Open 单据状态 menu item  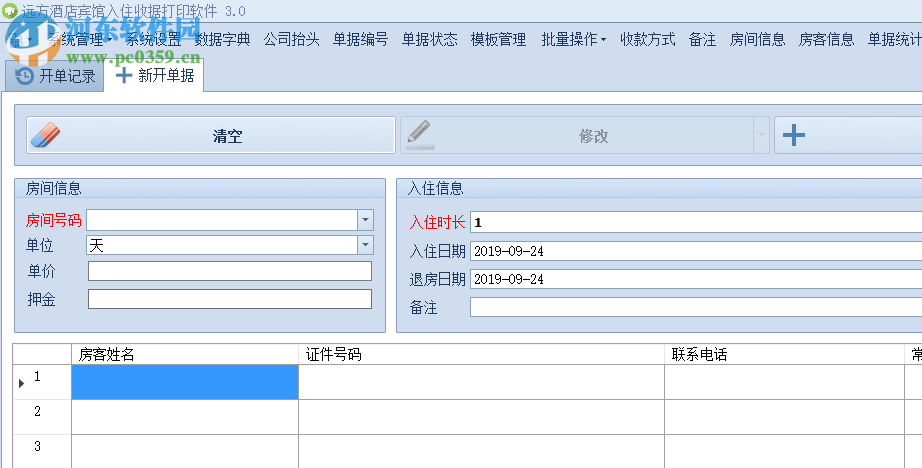pos(430,39)
